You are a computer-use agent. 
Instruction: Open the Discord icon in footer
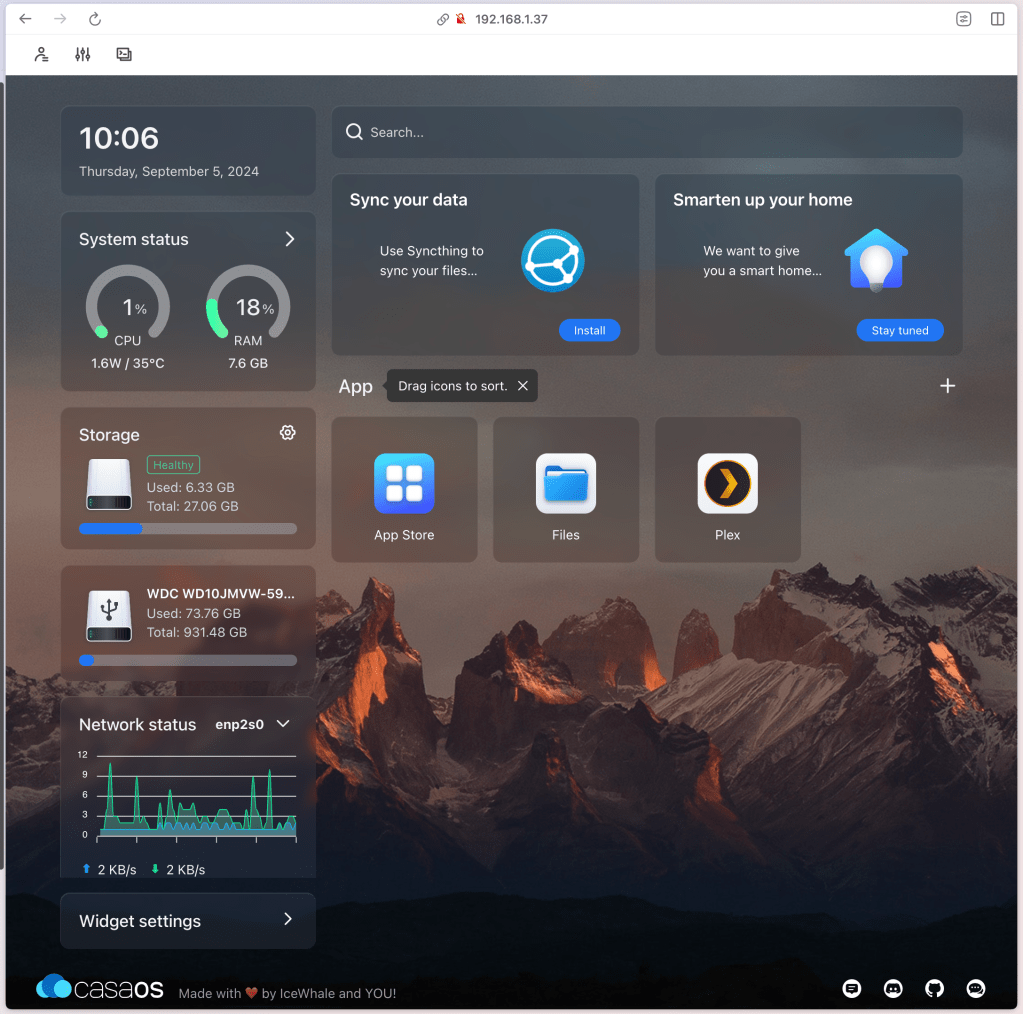coord(893,988)
